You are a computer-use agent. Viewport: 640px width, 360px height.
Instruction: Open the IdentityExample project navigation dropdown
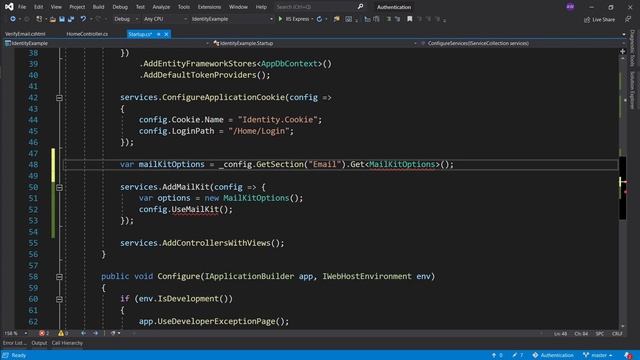(107, 43)
